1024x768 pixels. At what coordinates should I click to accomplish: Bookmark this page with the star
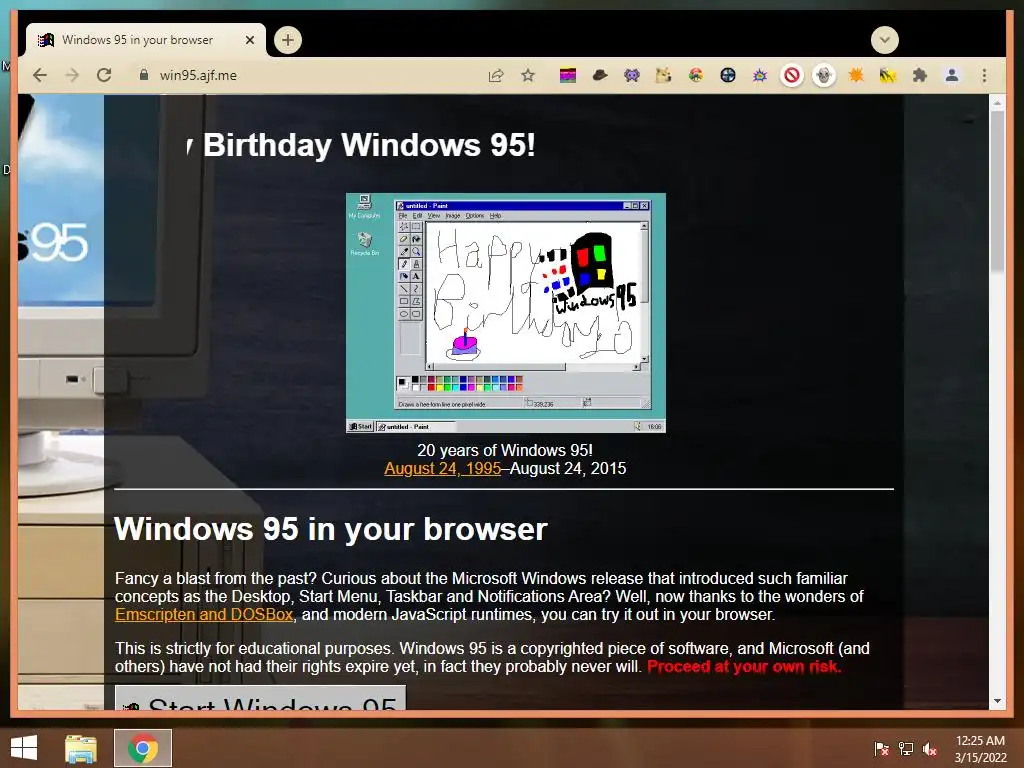(528, 75)
